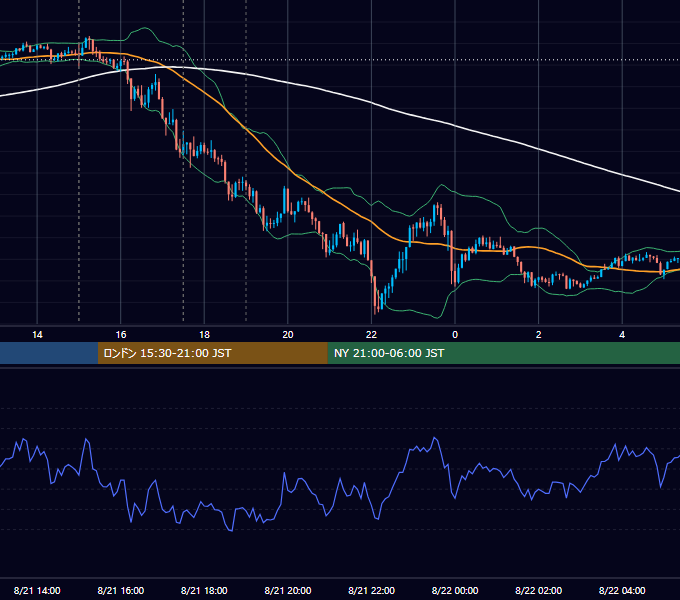Click the 8/21 16:00 date label
The image size is (680, 600).
coord(121,590)
